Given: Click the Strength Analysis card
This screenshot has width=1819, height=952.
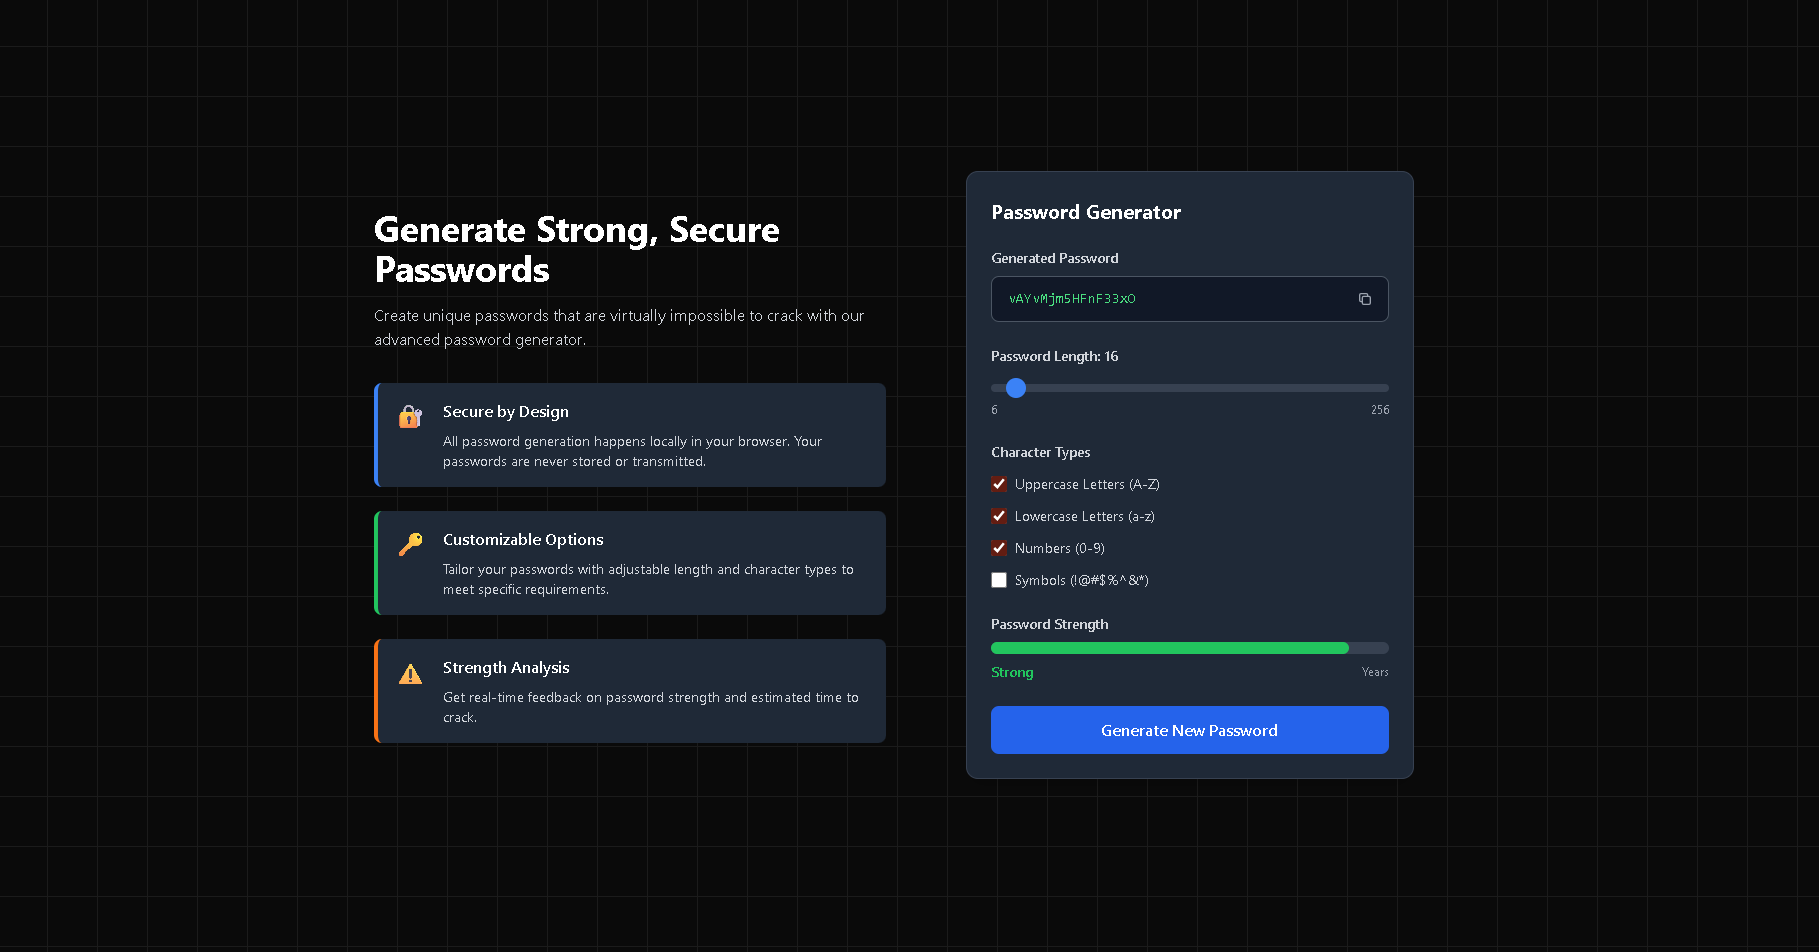Looking at the screenshot, I should (x=630, y=690).
